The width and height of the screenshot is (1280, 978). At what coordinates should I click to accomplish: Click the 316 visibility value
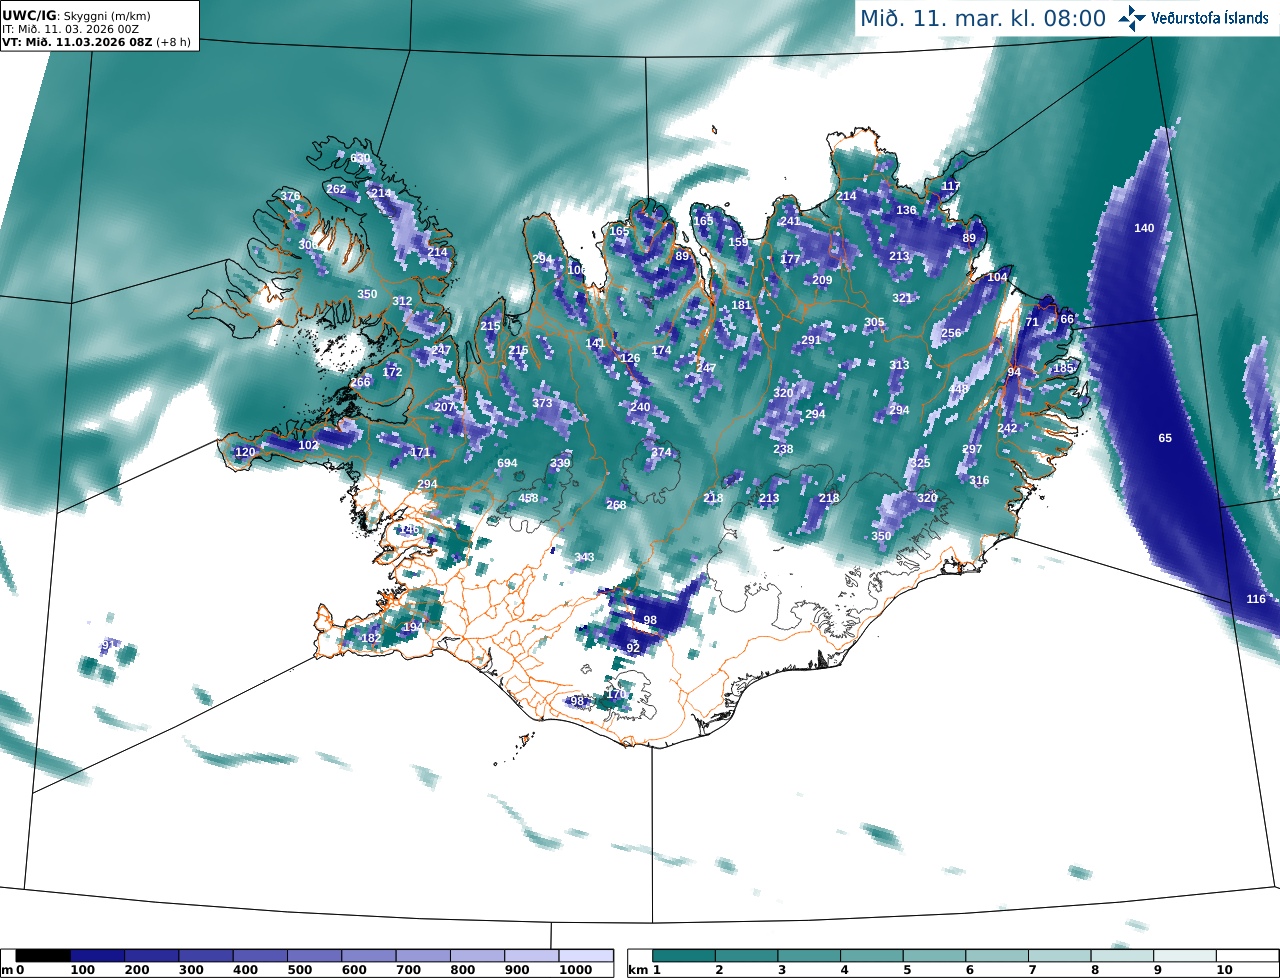coord(979,481)
